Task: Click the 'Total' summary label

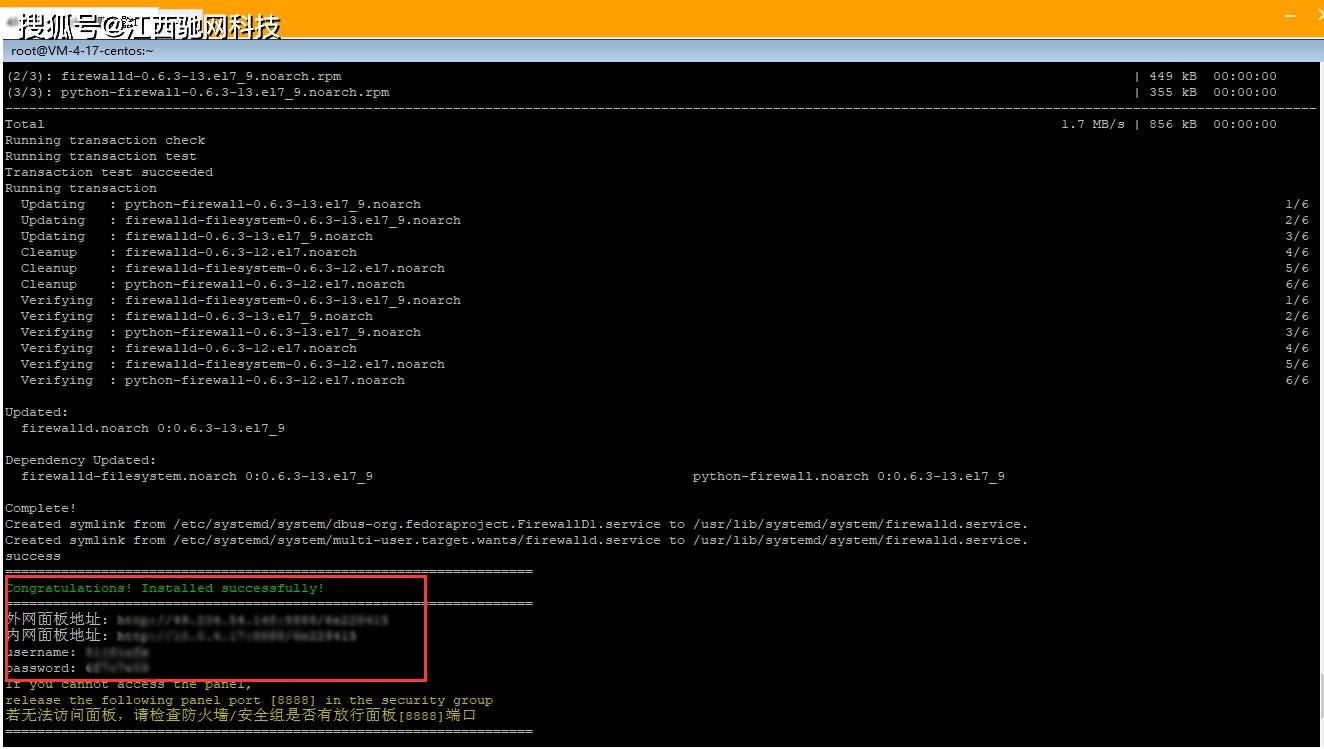Action: coord(25,124)
